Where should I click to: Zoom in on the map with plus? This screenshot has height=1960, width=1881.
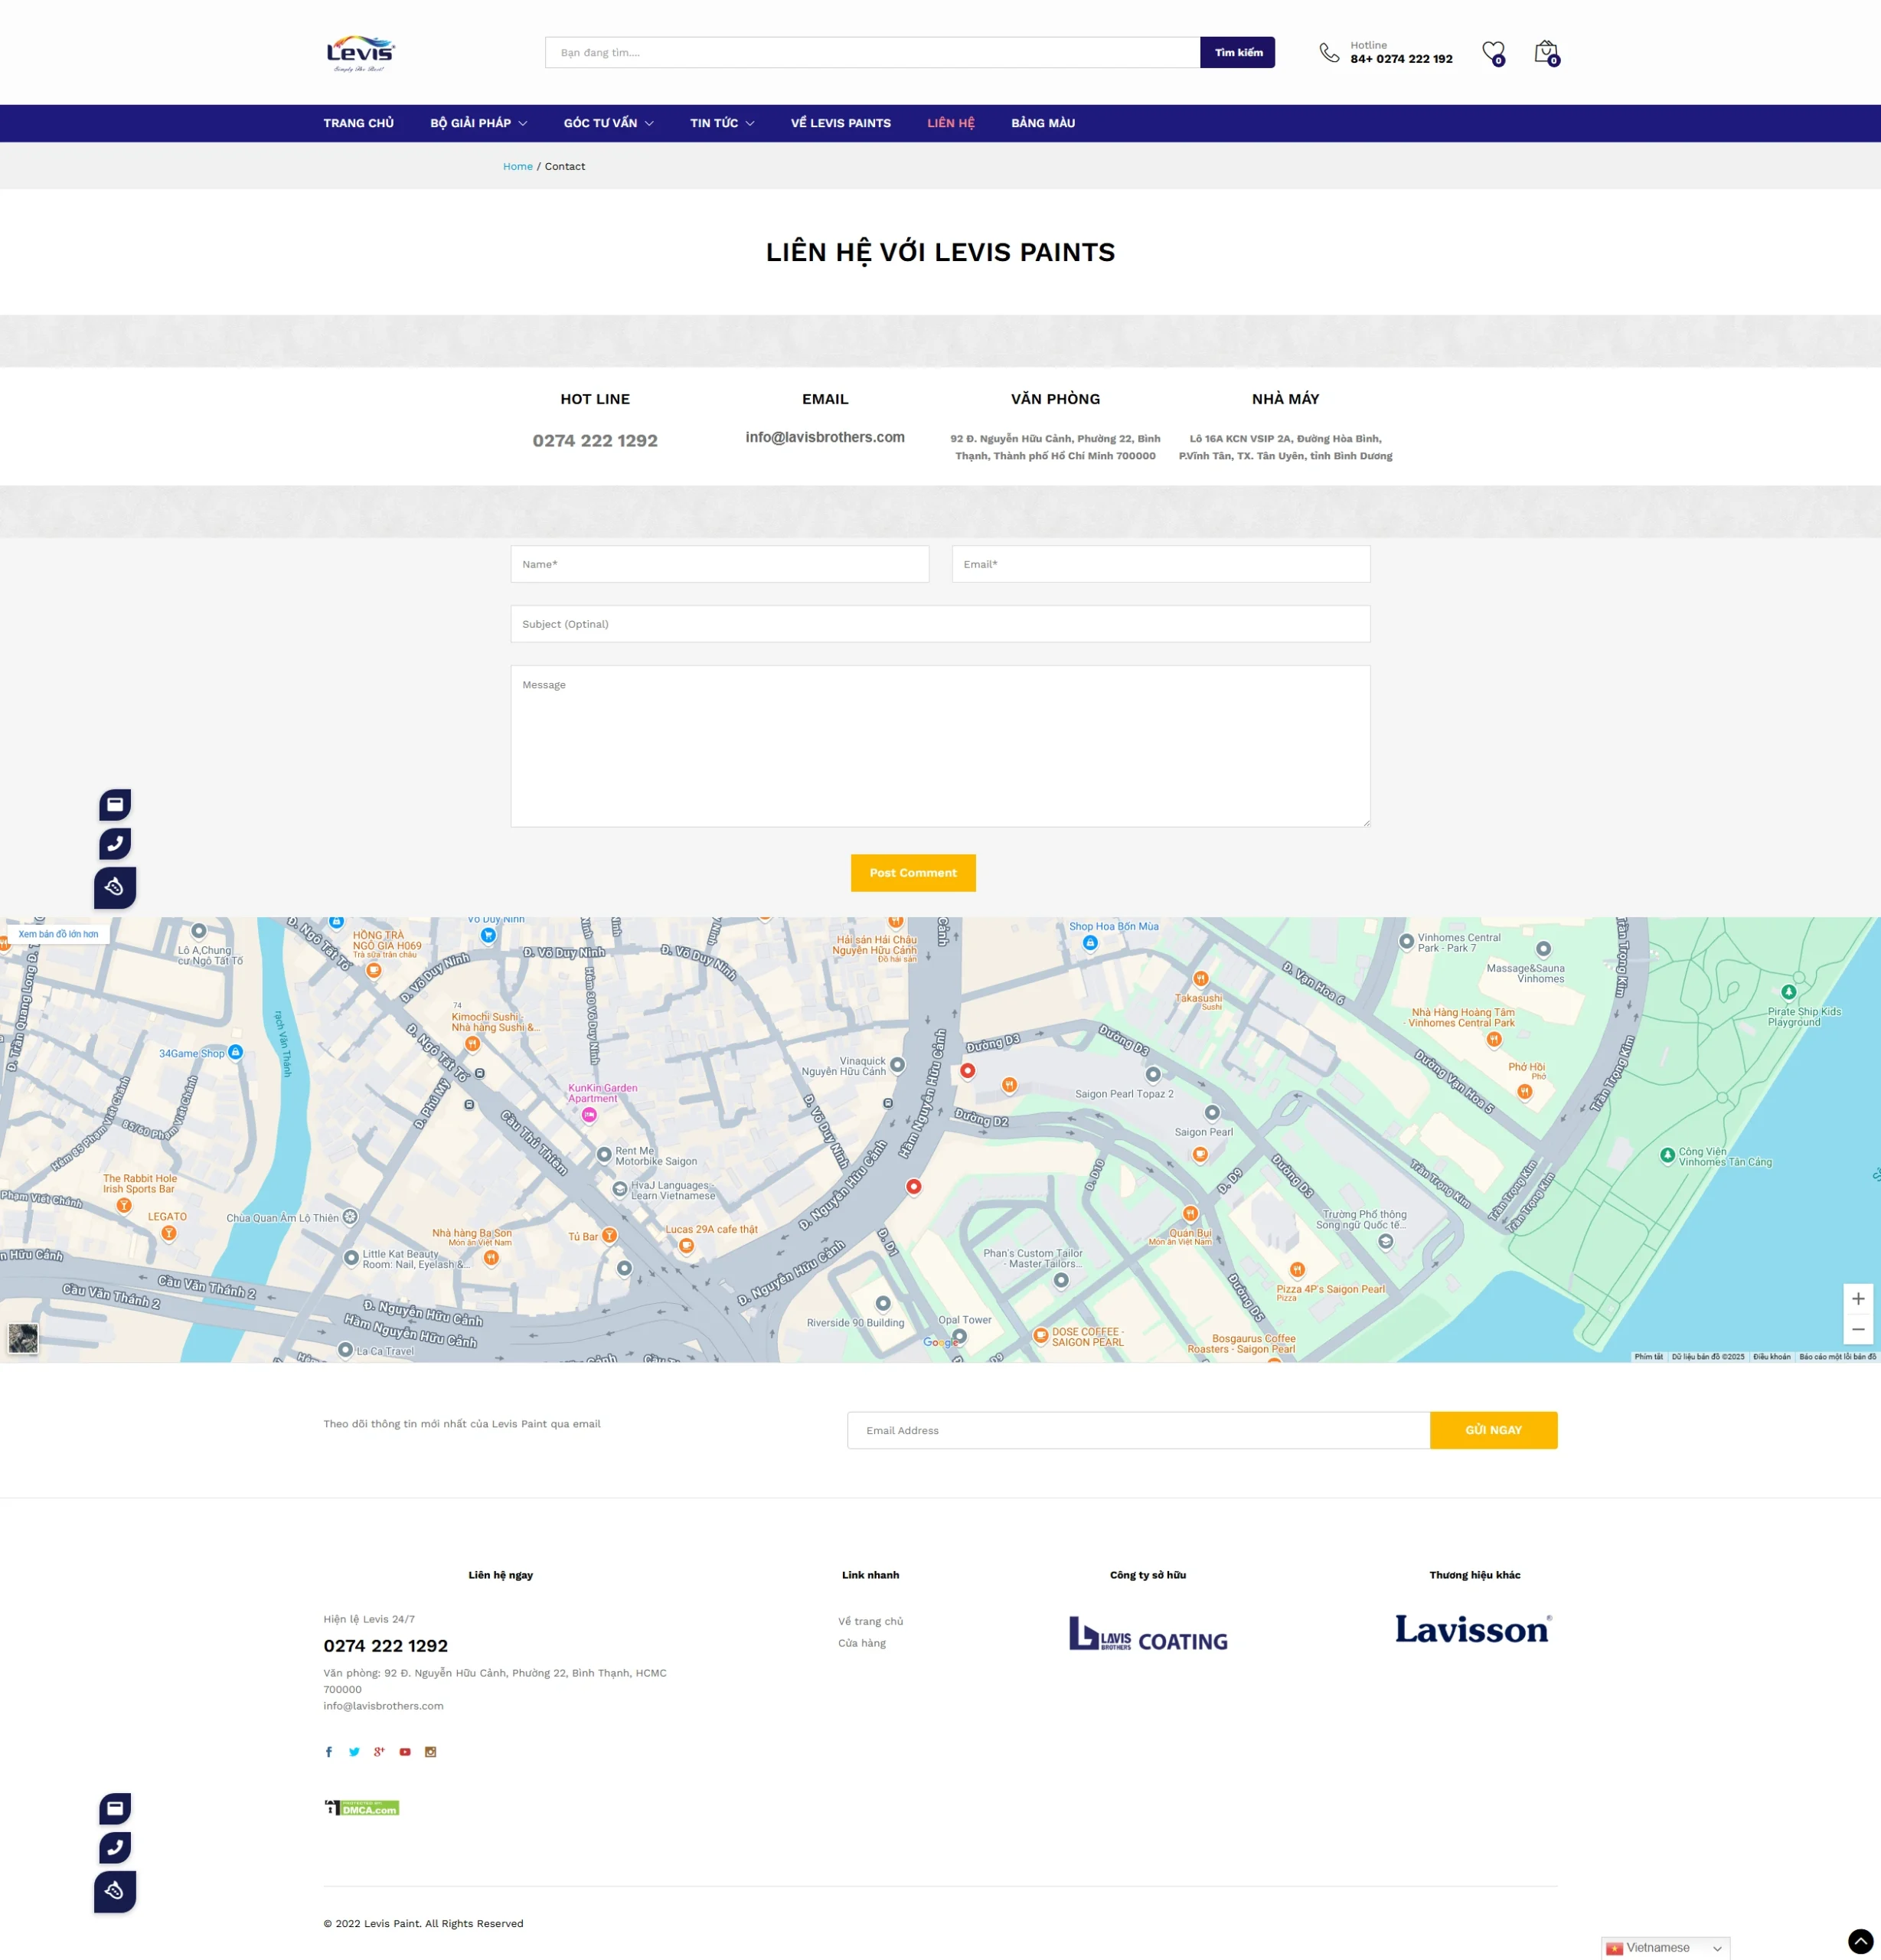click(x=1858, y=1299)
